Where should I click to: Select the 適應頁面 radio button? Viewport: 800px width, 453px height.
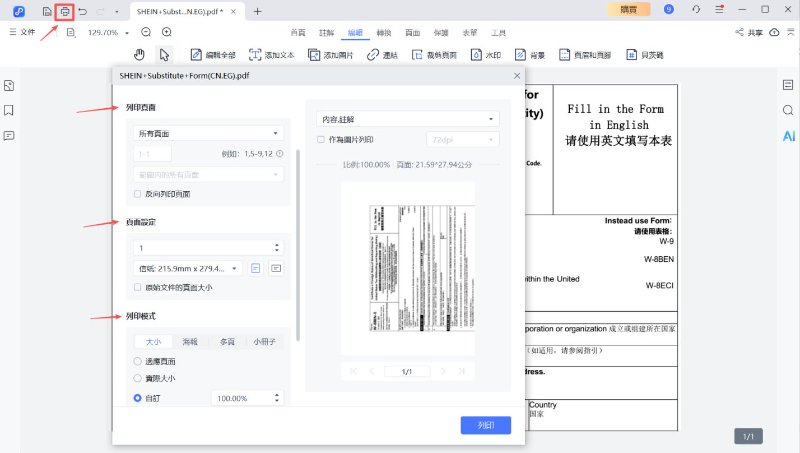[x=138, y=361]
